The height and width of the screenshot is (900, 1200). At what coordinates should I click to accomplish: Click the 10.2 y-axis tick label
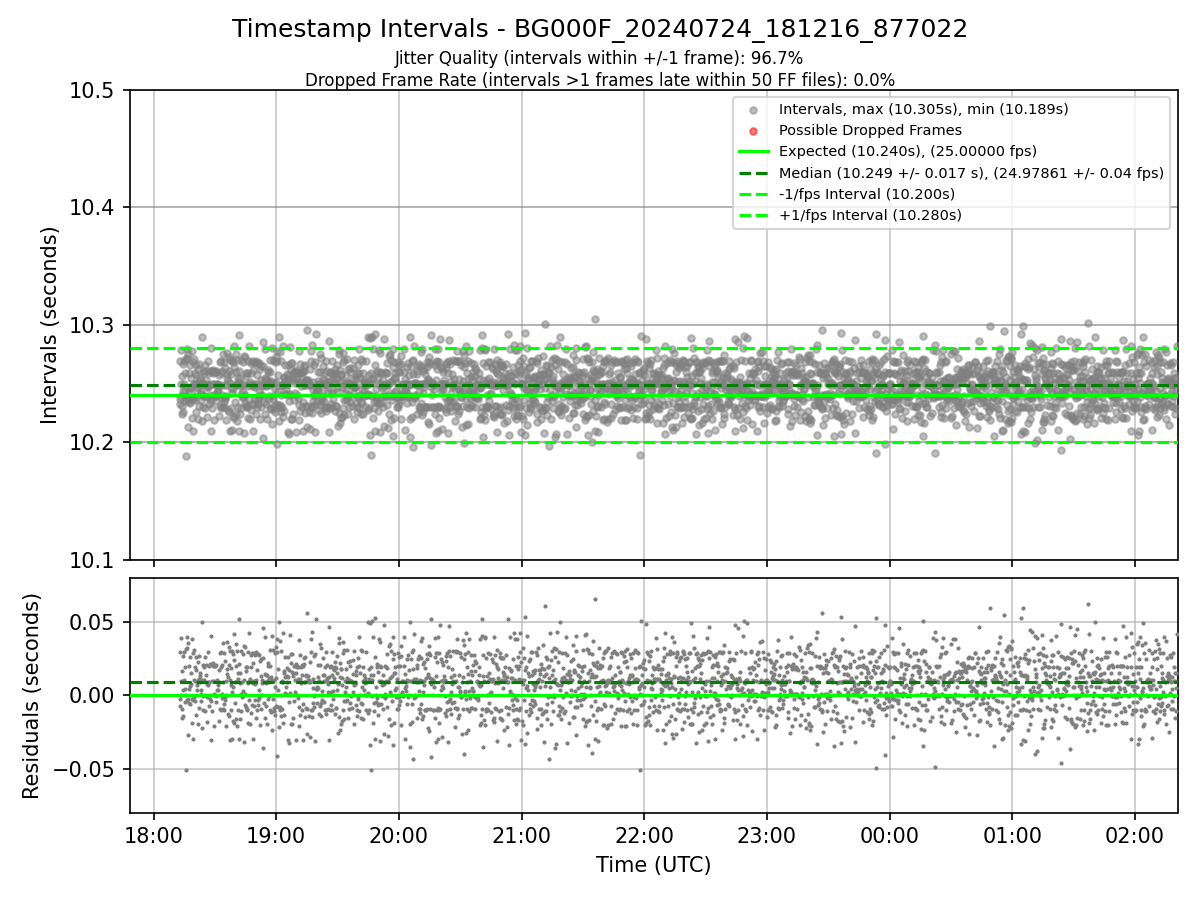pos(94,443)
